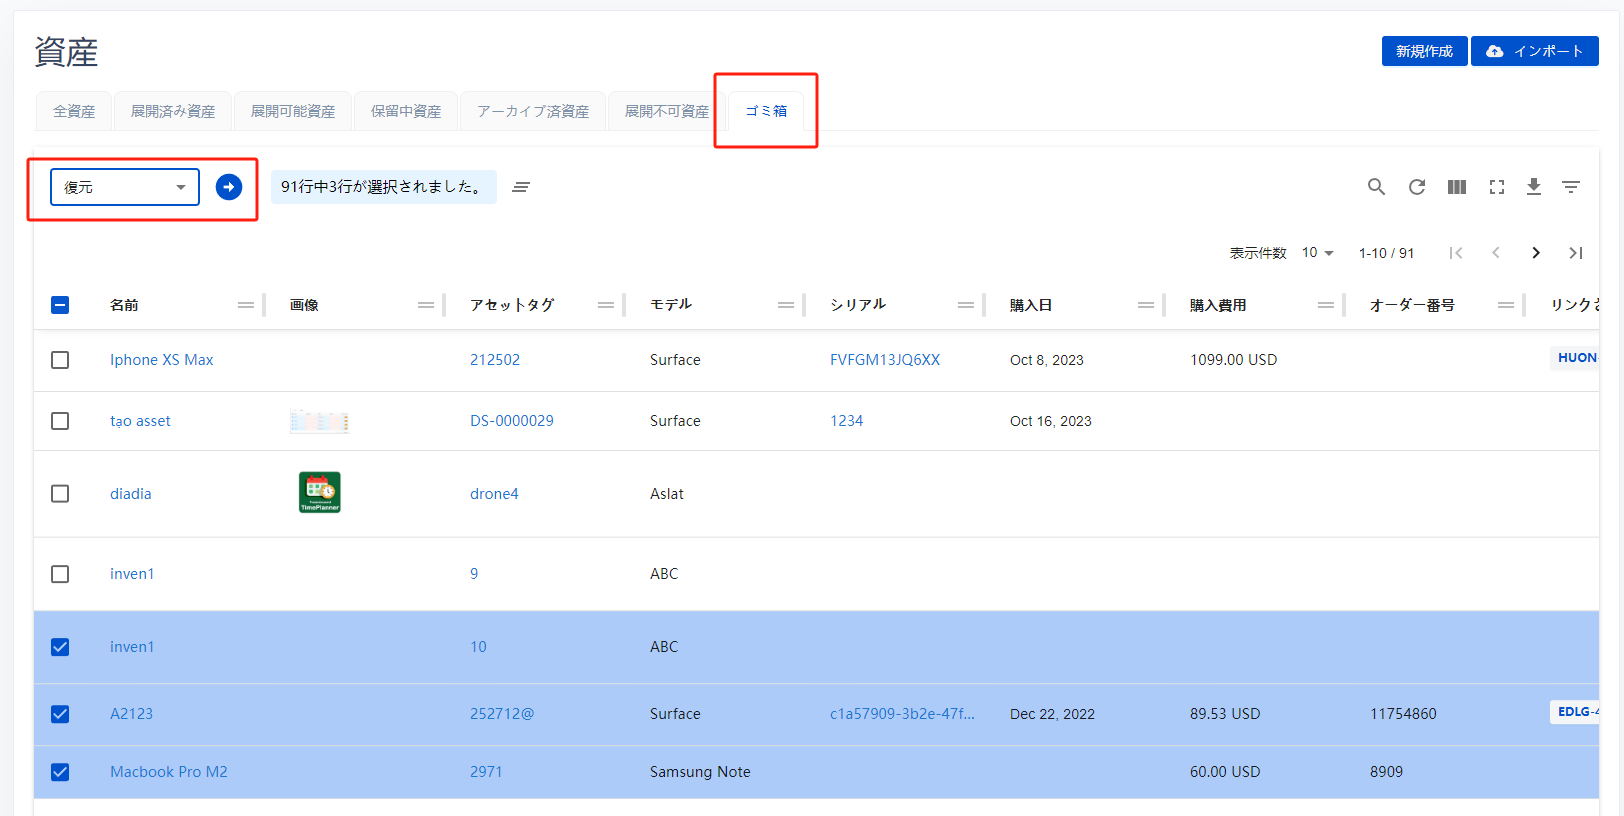
Task: Click the 新規作成 button
Action: [1424, 51]
